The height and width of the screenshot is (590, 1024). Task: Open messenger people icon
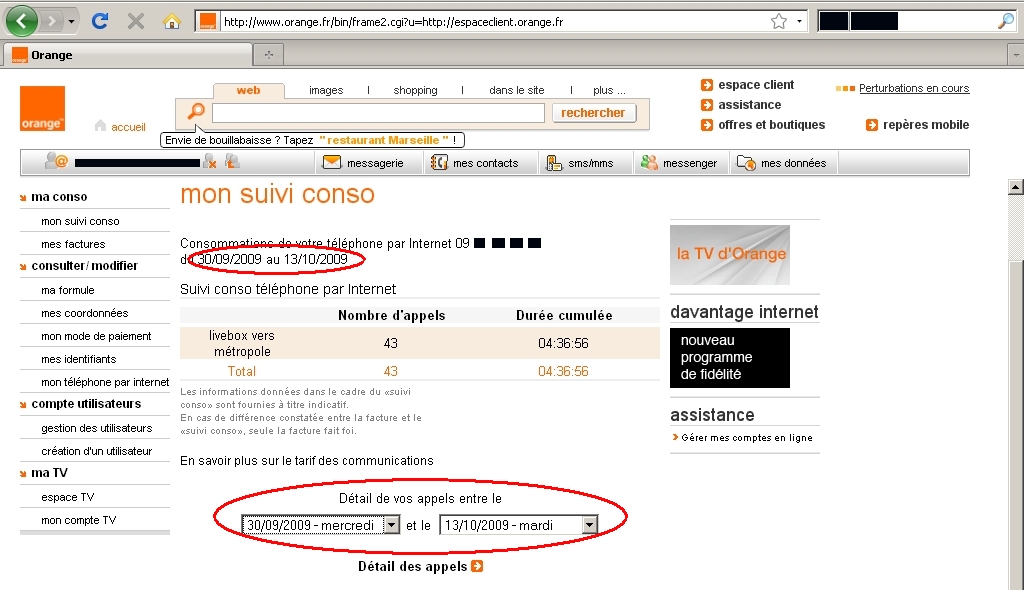[x=648, y=162]
